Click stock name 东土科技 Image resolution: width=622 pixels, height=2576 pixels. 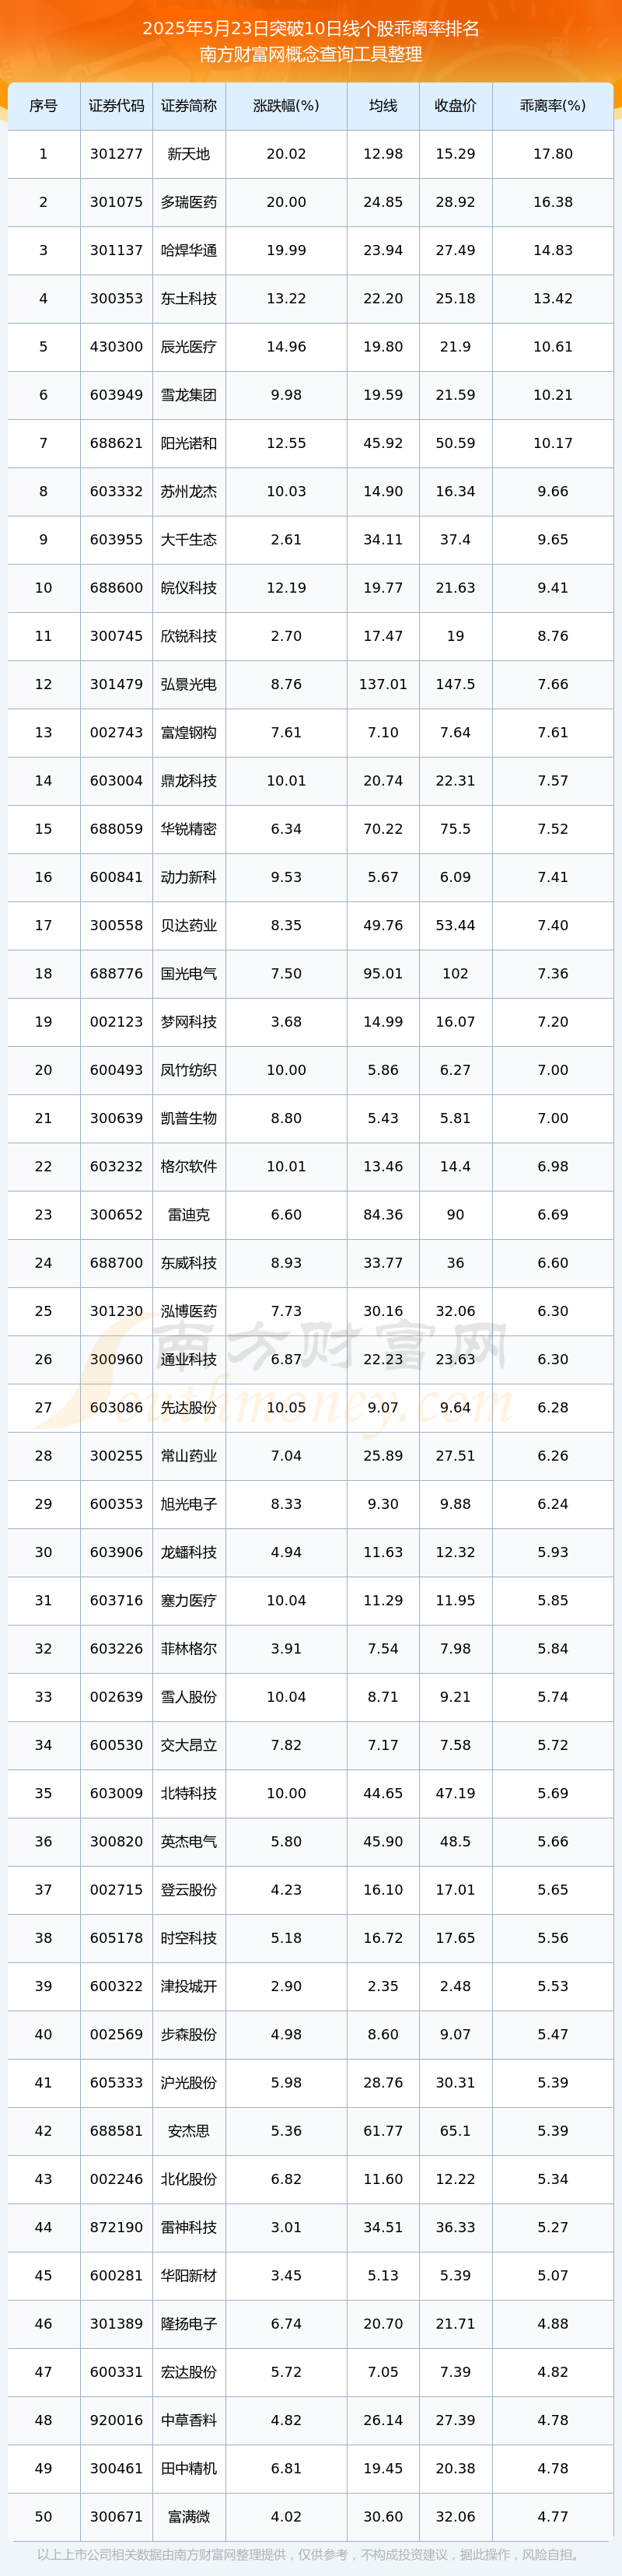[x=189, y=299]
